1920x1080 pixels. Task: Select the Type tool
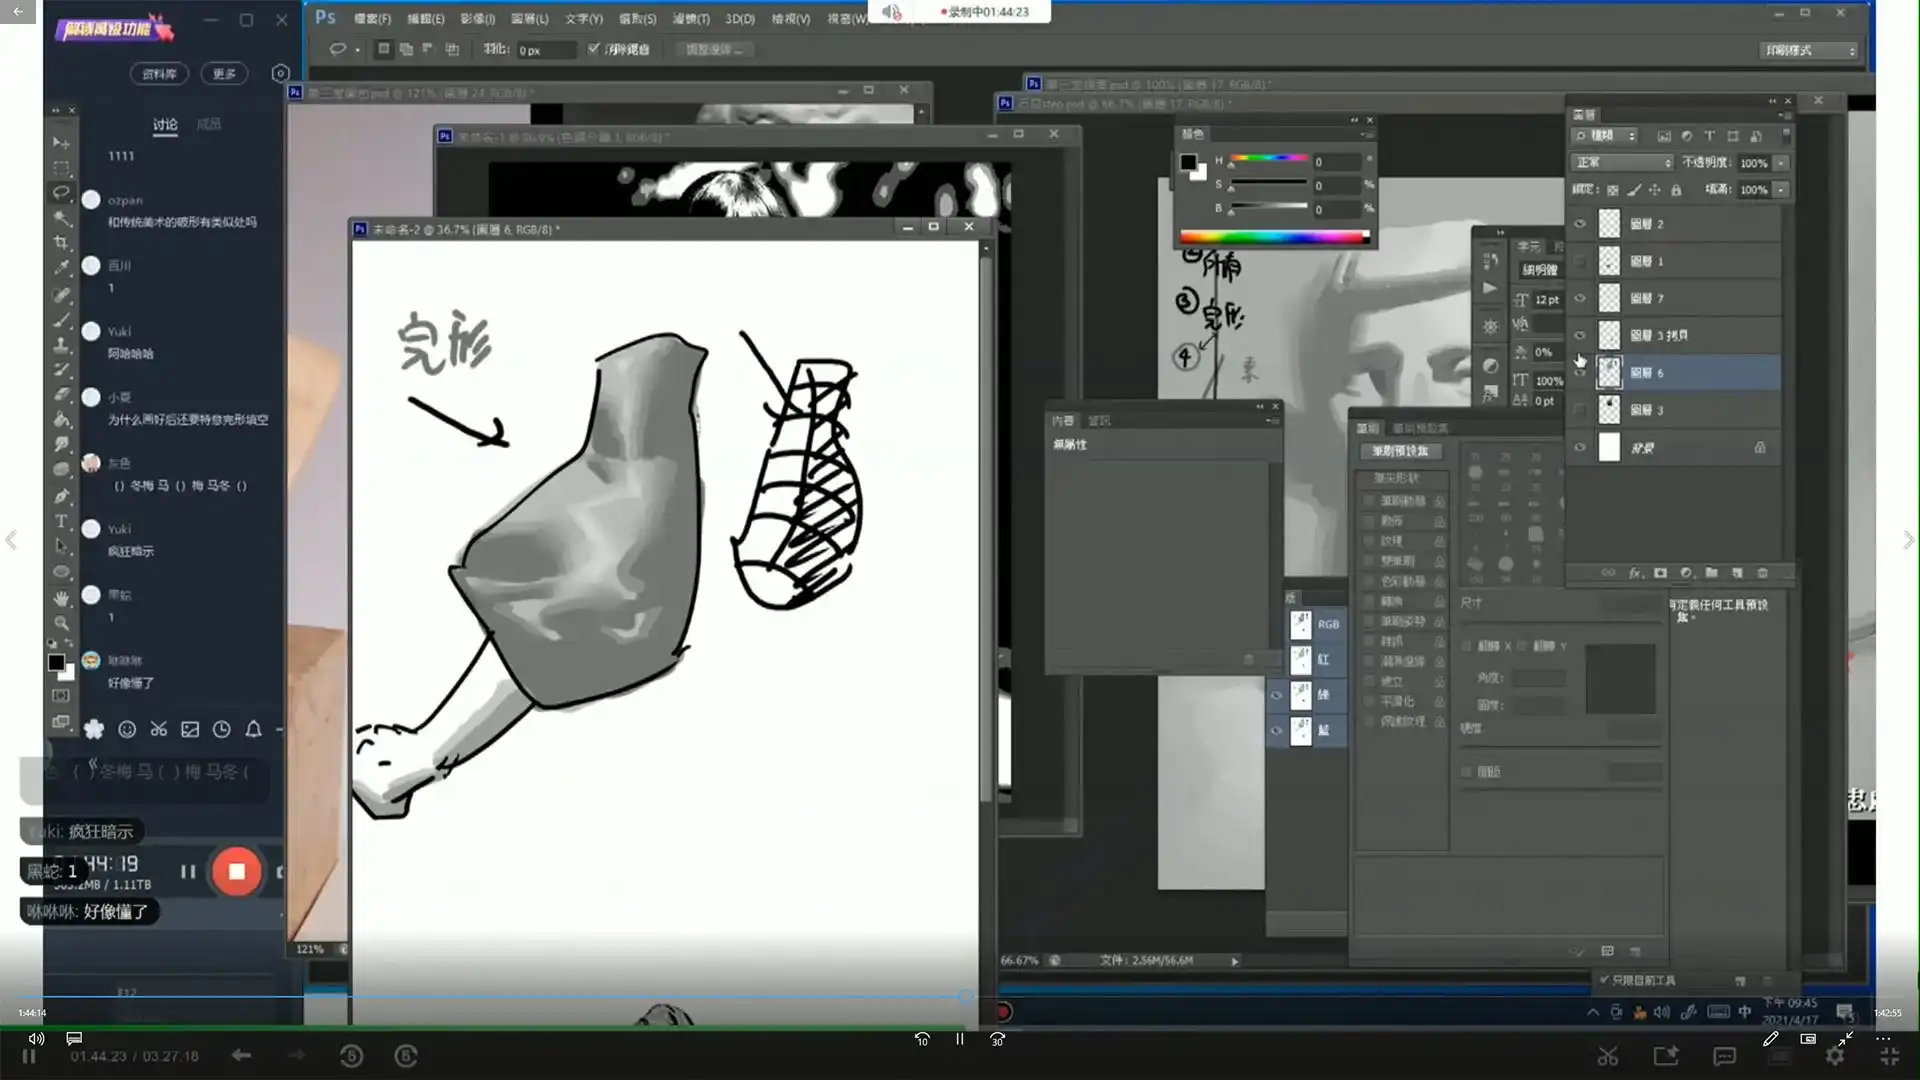pos(61,521)
